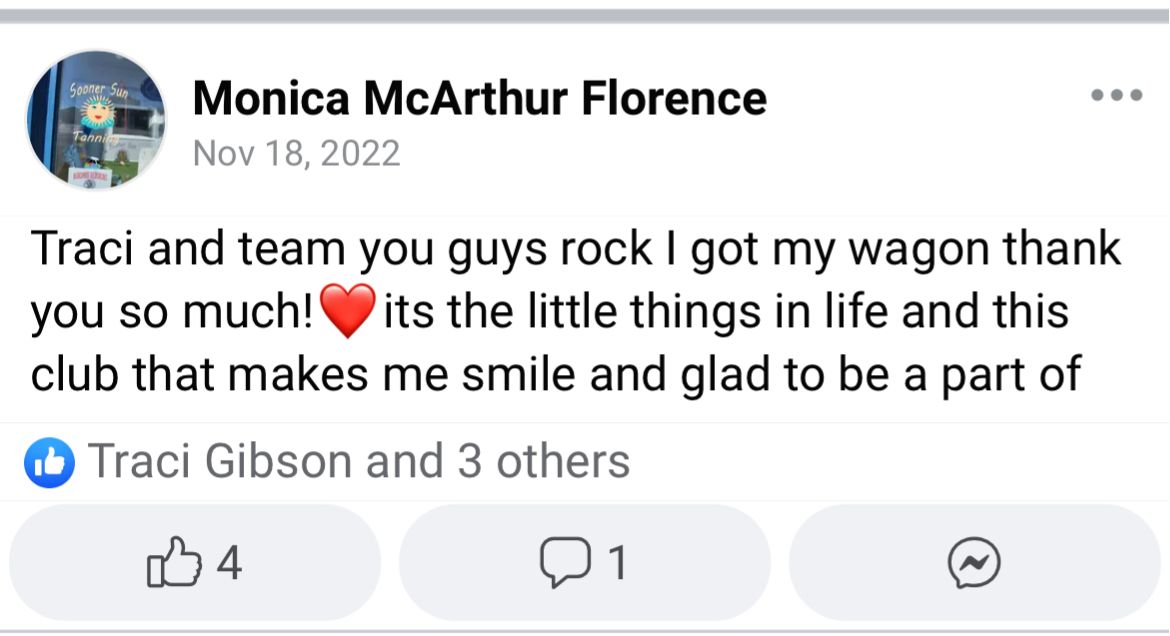Viewport: 1170px width, 636px height.
Task: Visit Monica McArthur Florence's profile name link
Action: pyautogui.click(x=479, y=98)
